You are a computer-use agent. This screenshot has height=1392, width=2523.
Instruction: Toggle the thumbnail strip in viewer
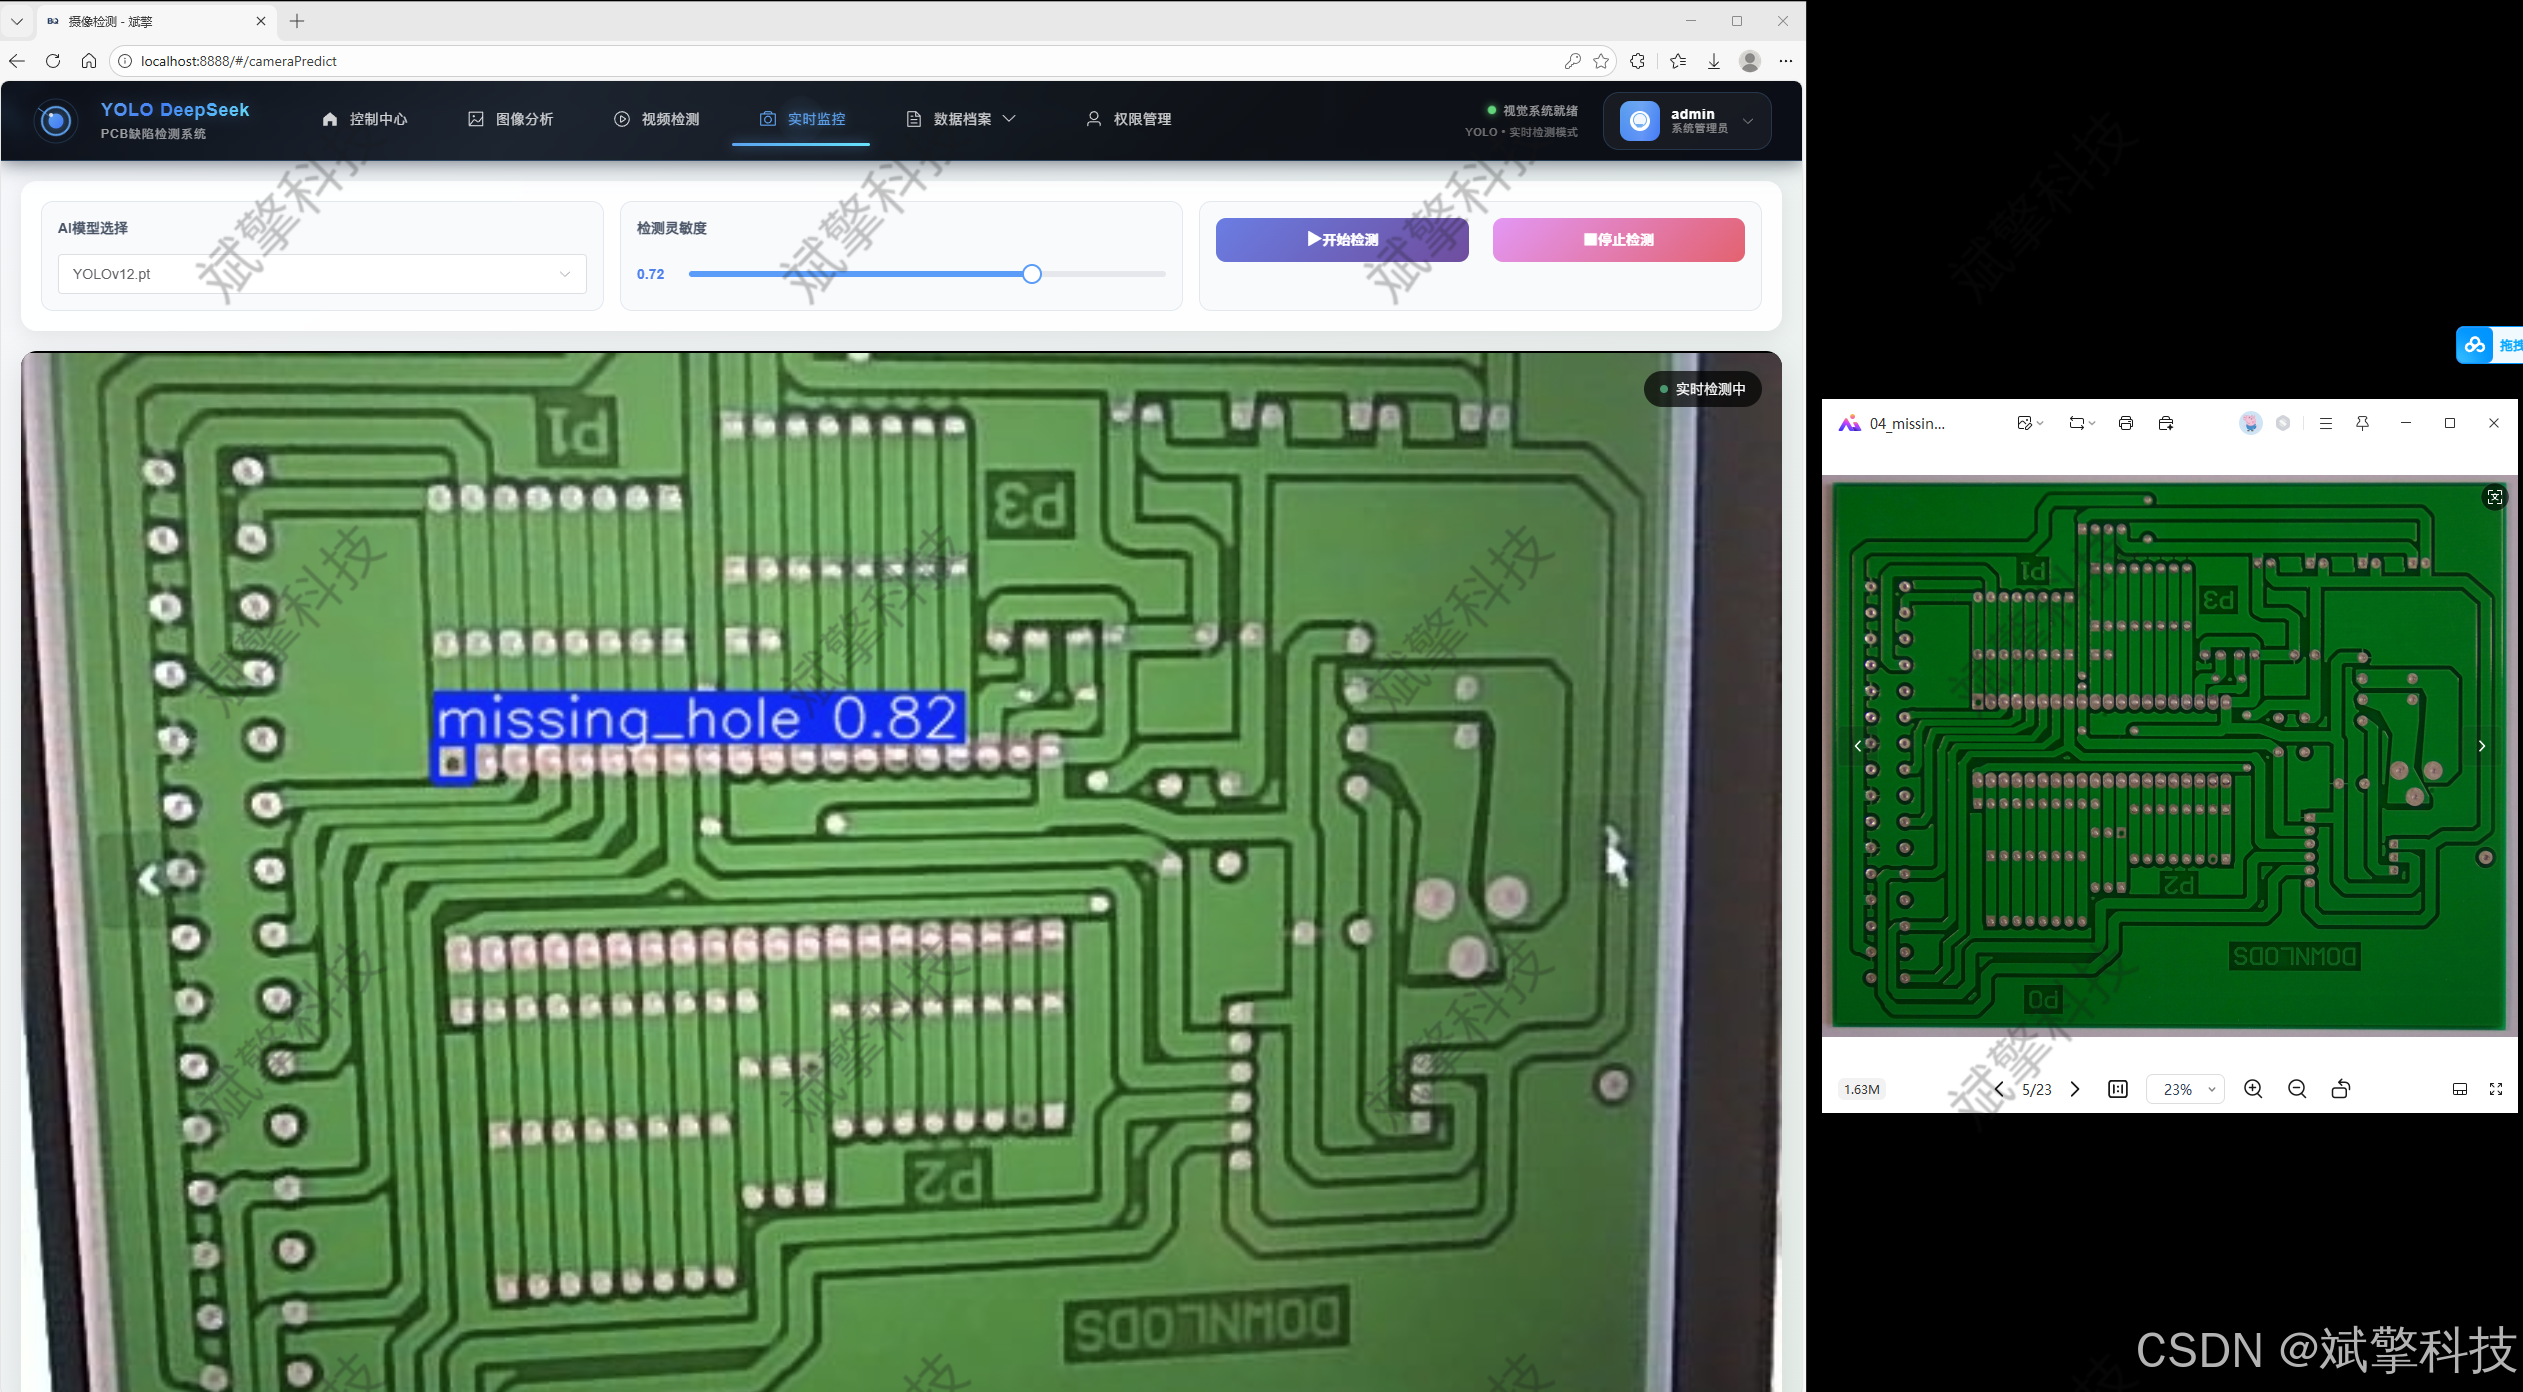[x=2459, y=1089]
